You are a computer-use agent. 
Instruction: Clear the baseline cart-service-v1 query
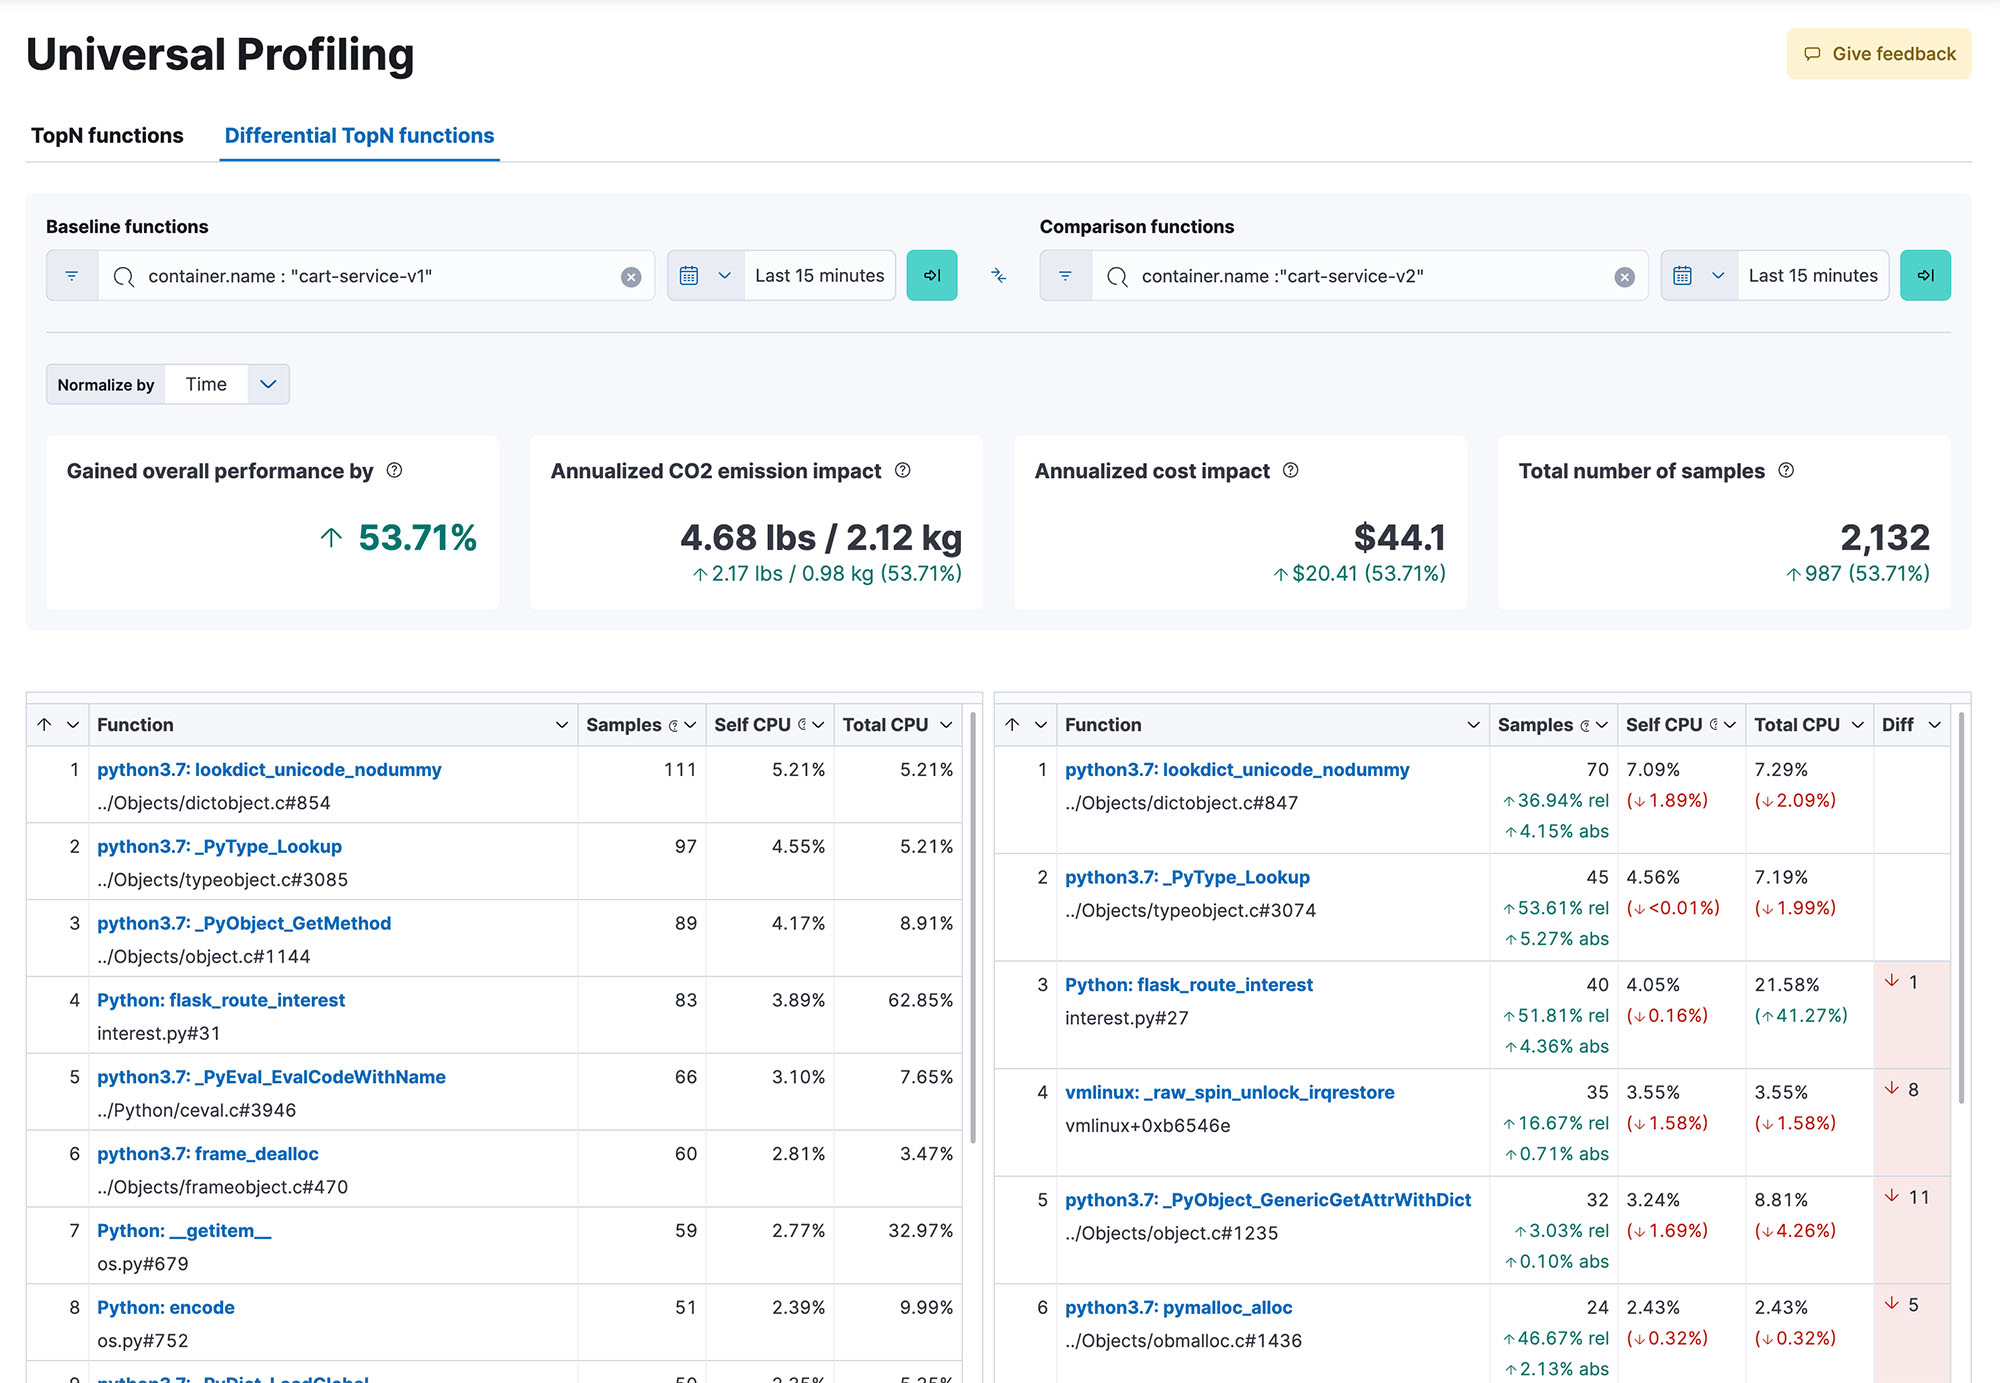[x=631, y=277]
